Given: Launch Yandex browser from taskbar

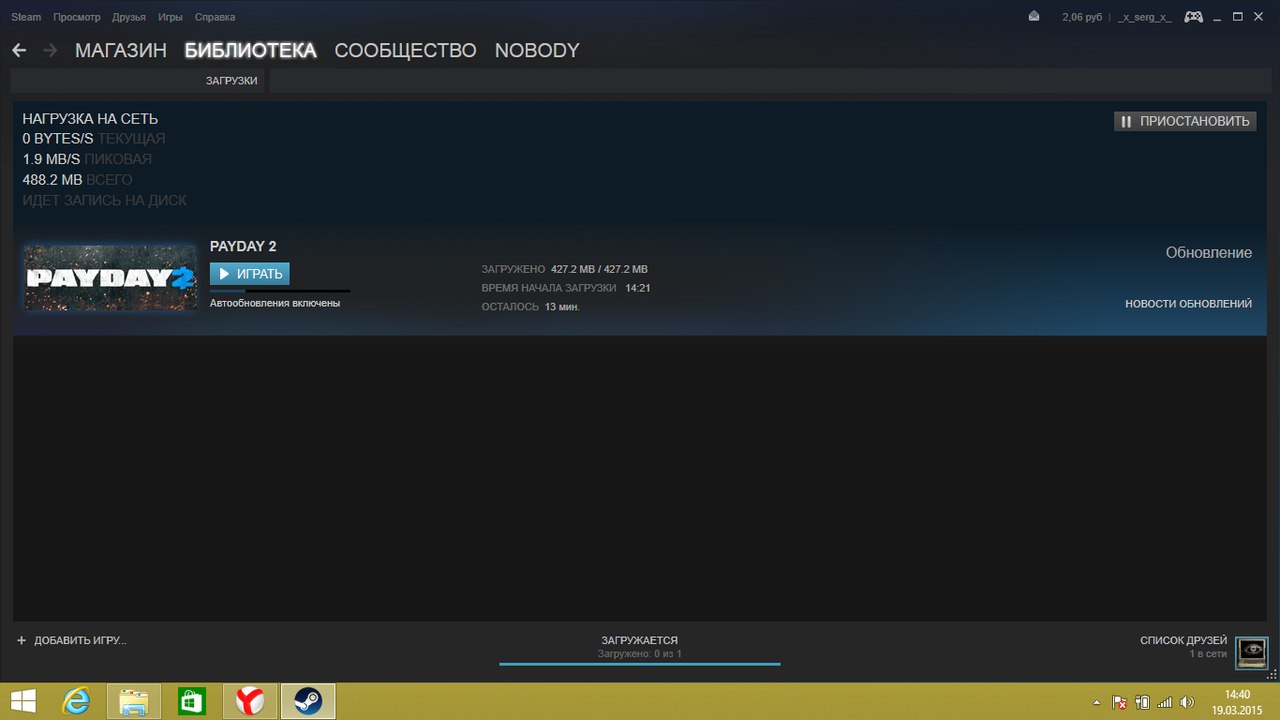Looking at the screenshot, I should pos(250,701).
